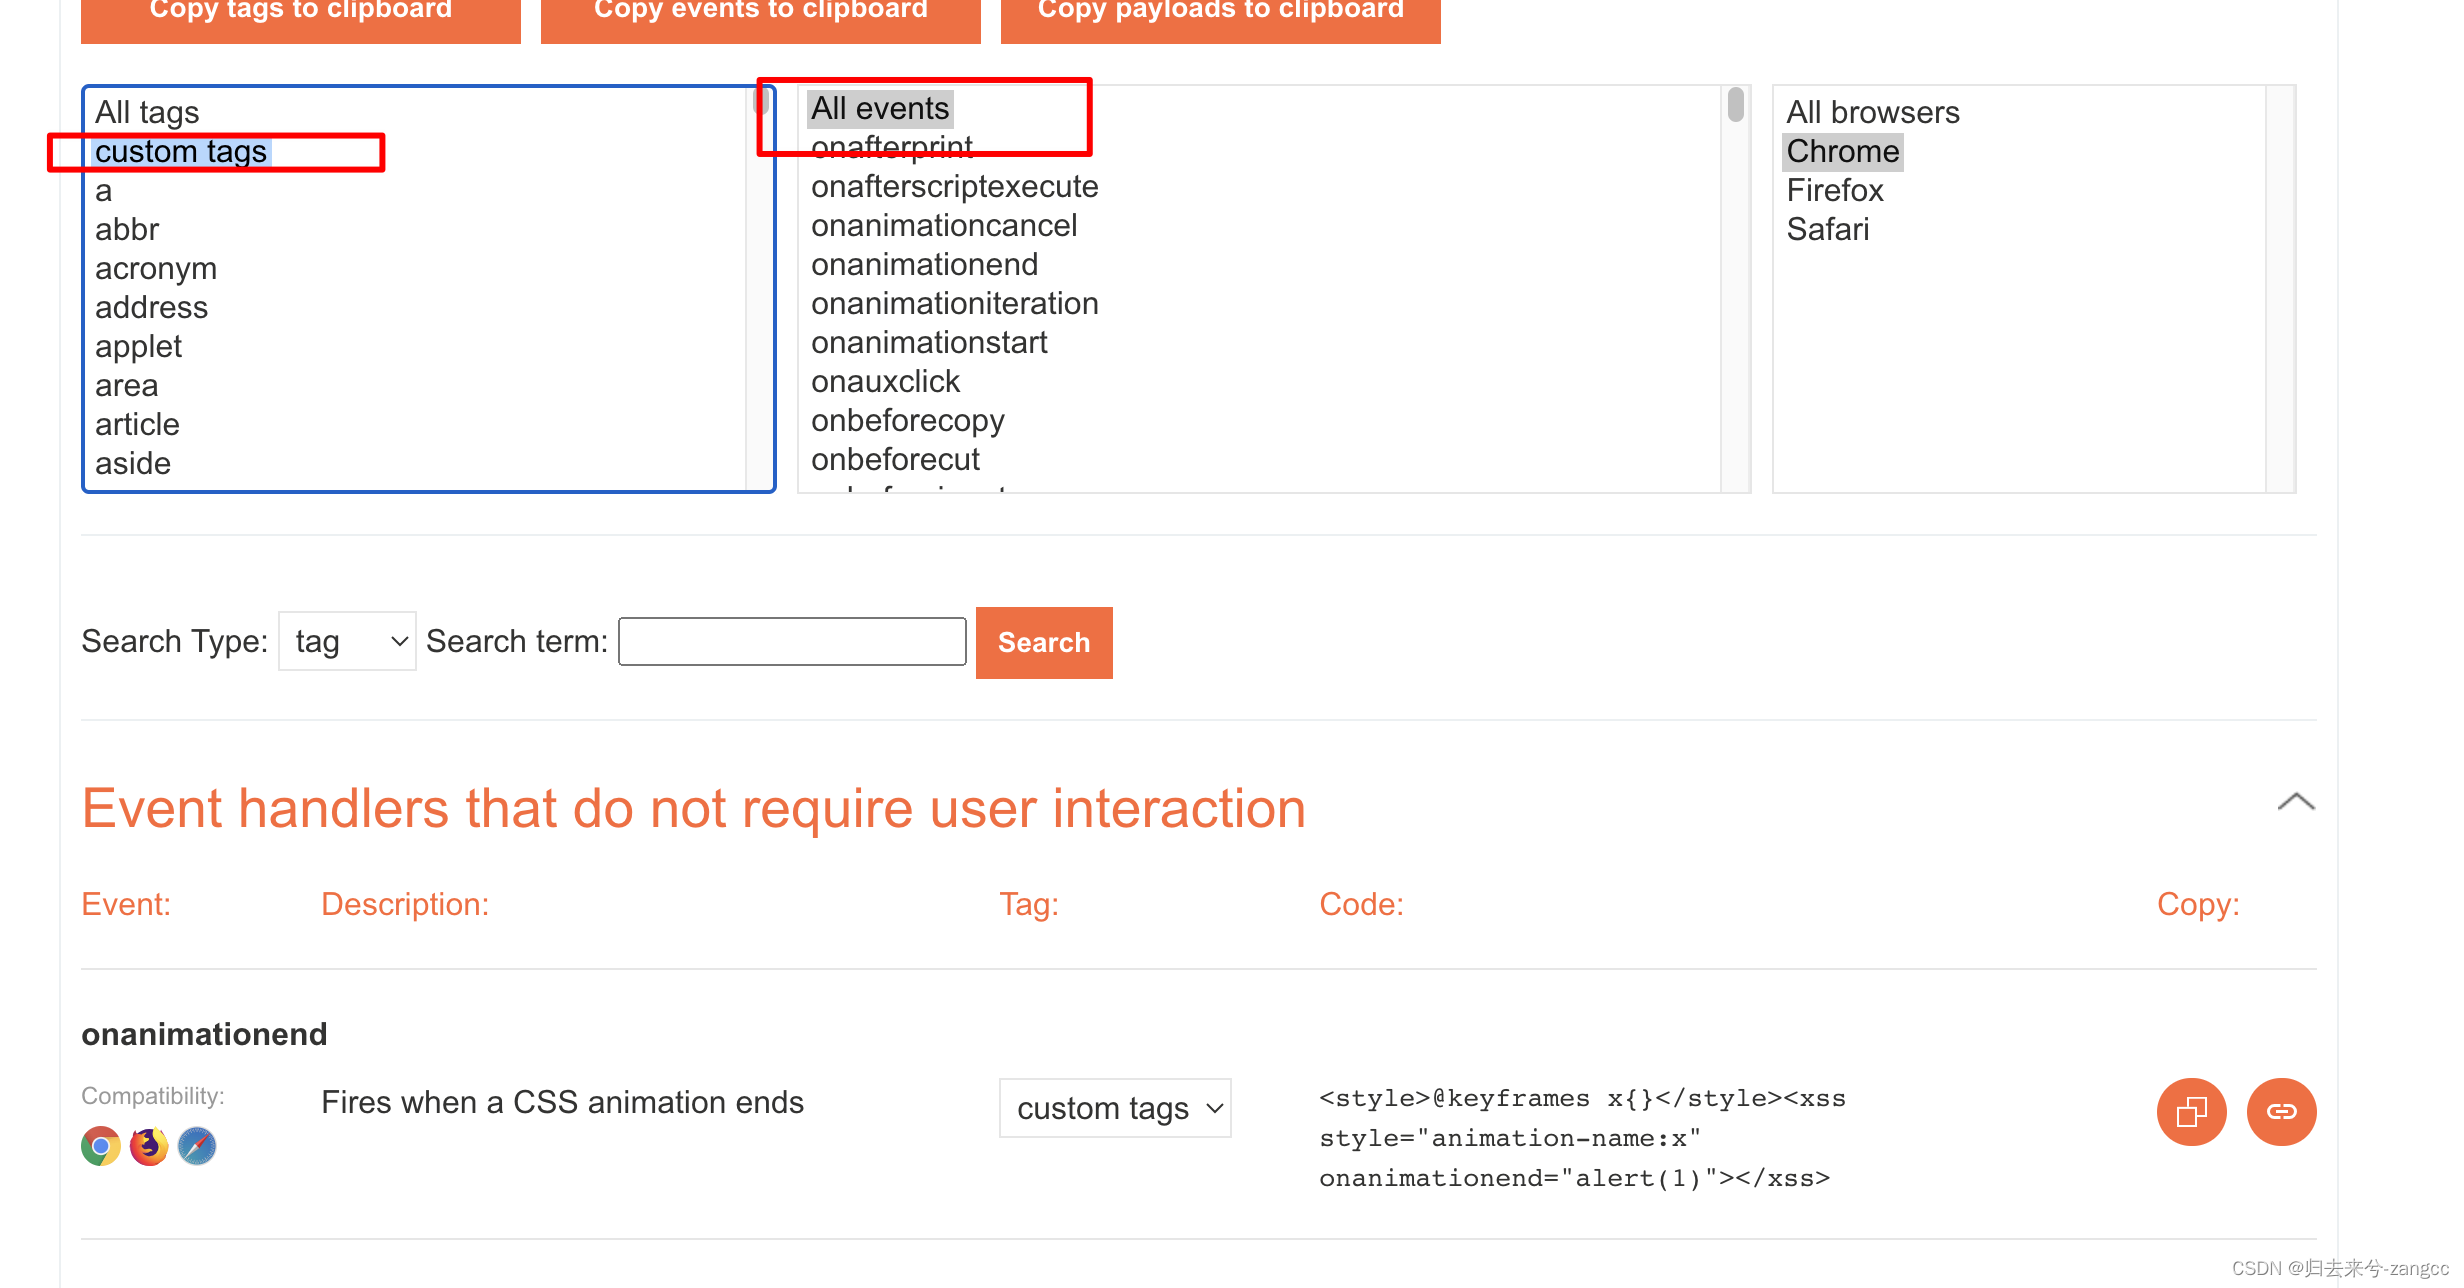This screenshot has width=2464, height=1288.
Task: Click the orange Search button
Action: [1044, 642]
